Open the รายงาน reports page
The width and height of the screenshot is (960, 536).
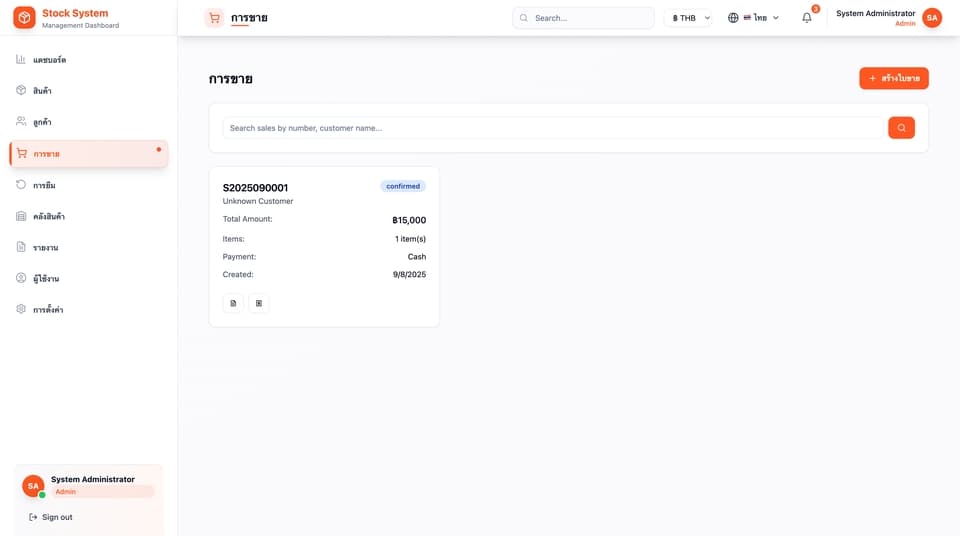coord(89,247)
